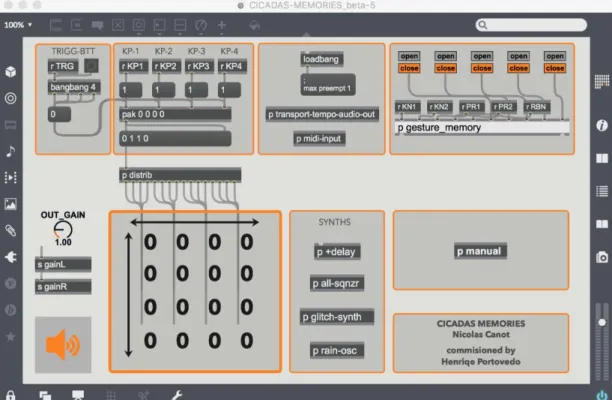Add a toggle object from top toolbar
This screenshot has height=400, width=612.
point(118,25)
